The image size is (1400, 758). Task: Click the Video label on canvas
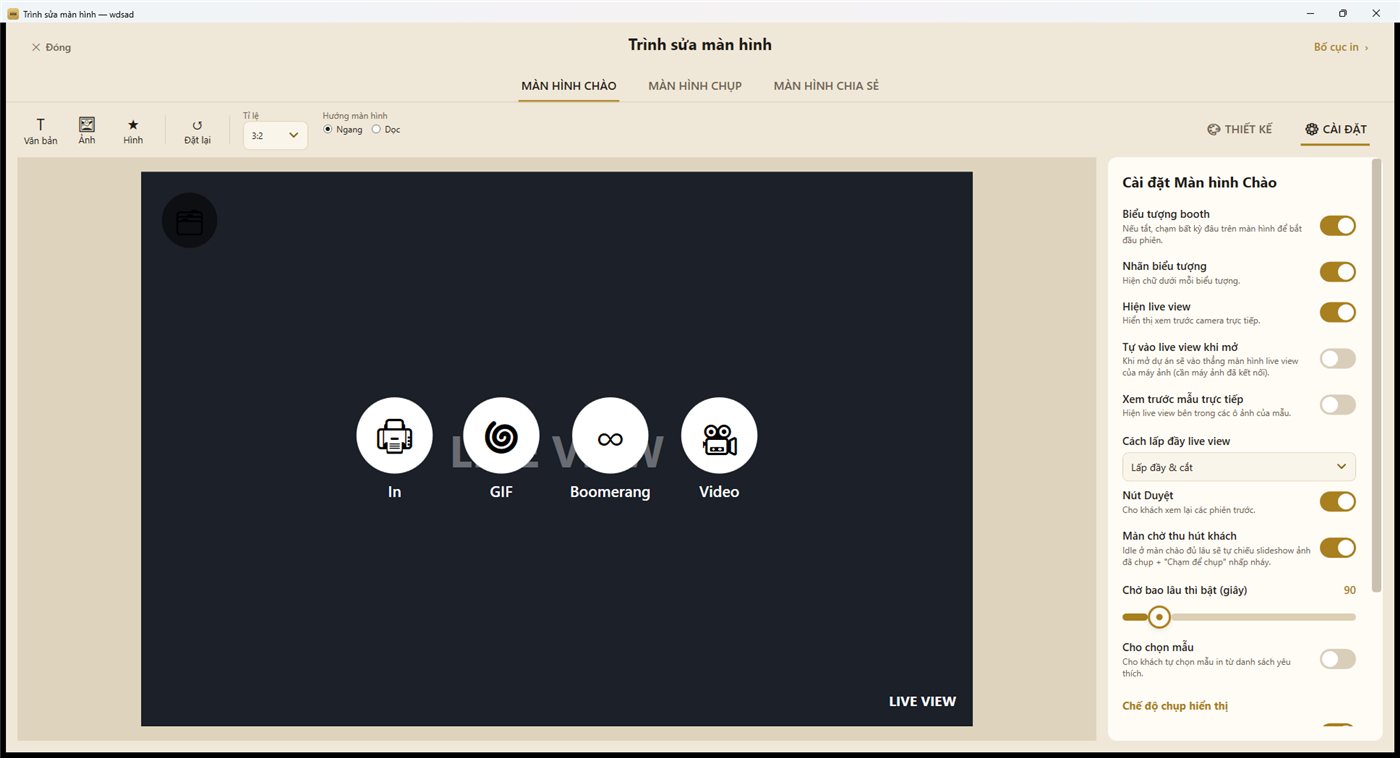tap(719, 492)
